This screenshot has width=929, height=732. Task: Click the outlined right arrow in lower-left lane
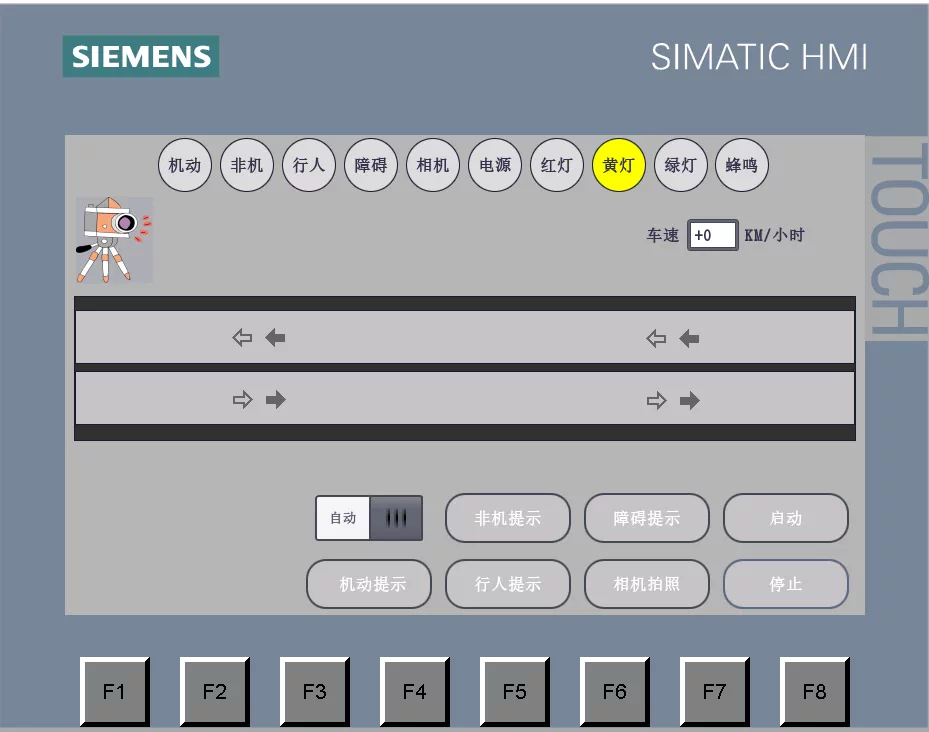242,399
